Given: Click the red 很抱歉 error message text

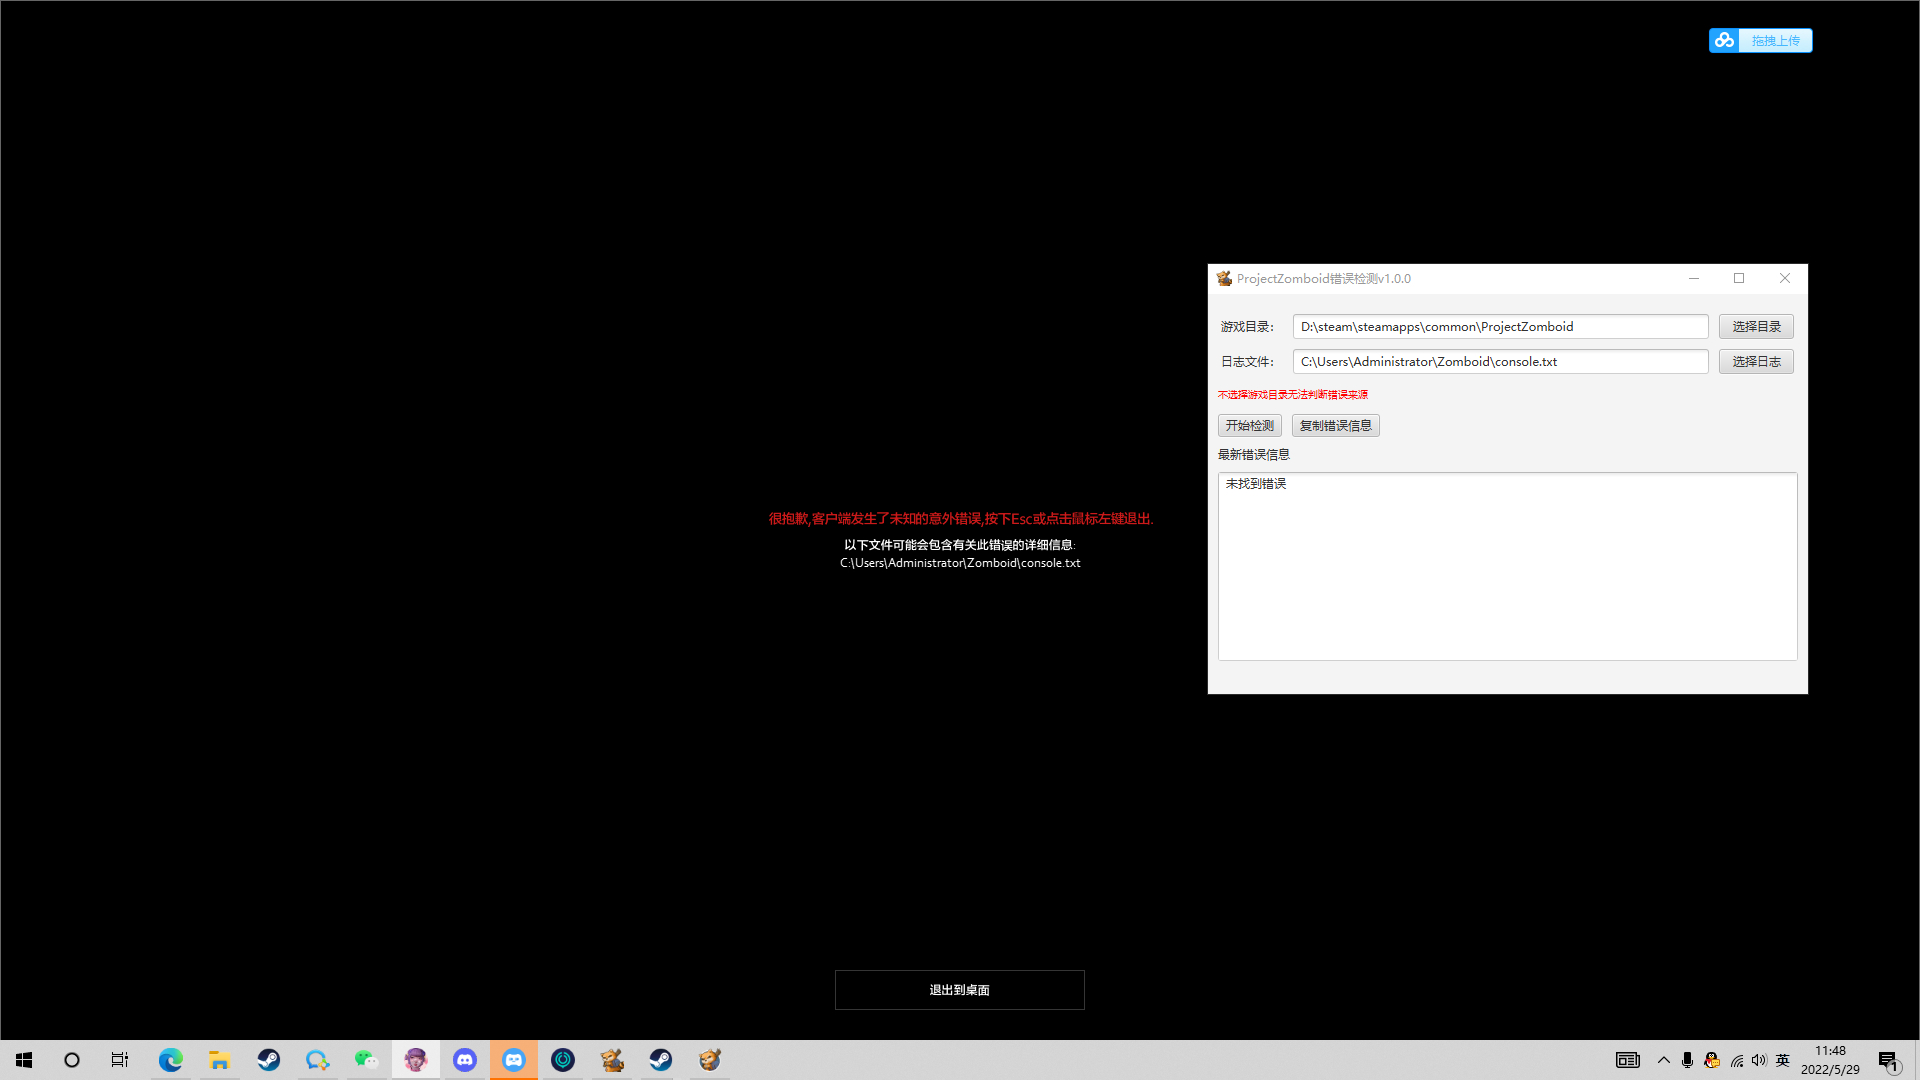Looking at the screenshot, I should (x=961, y=518).
